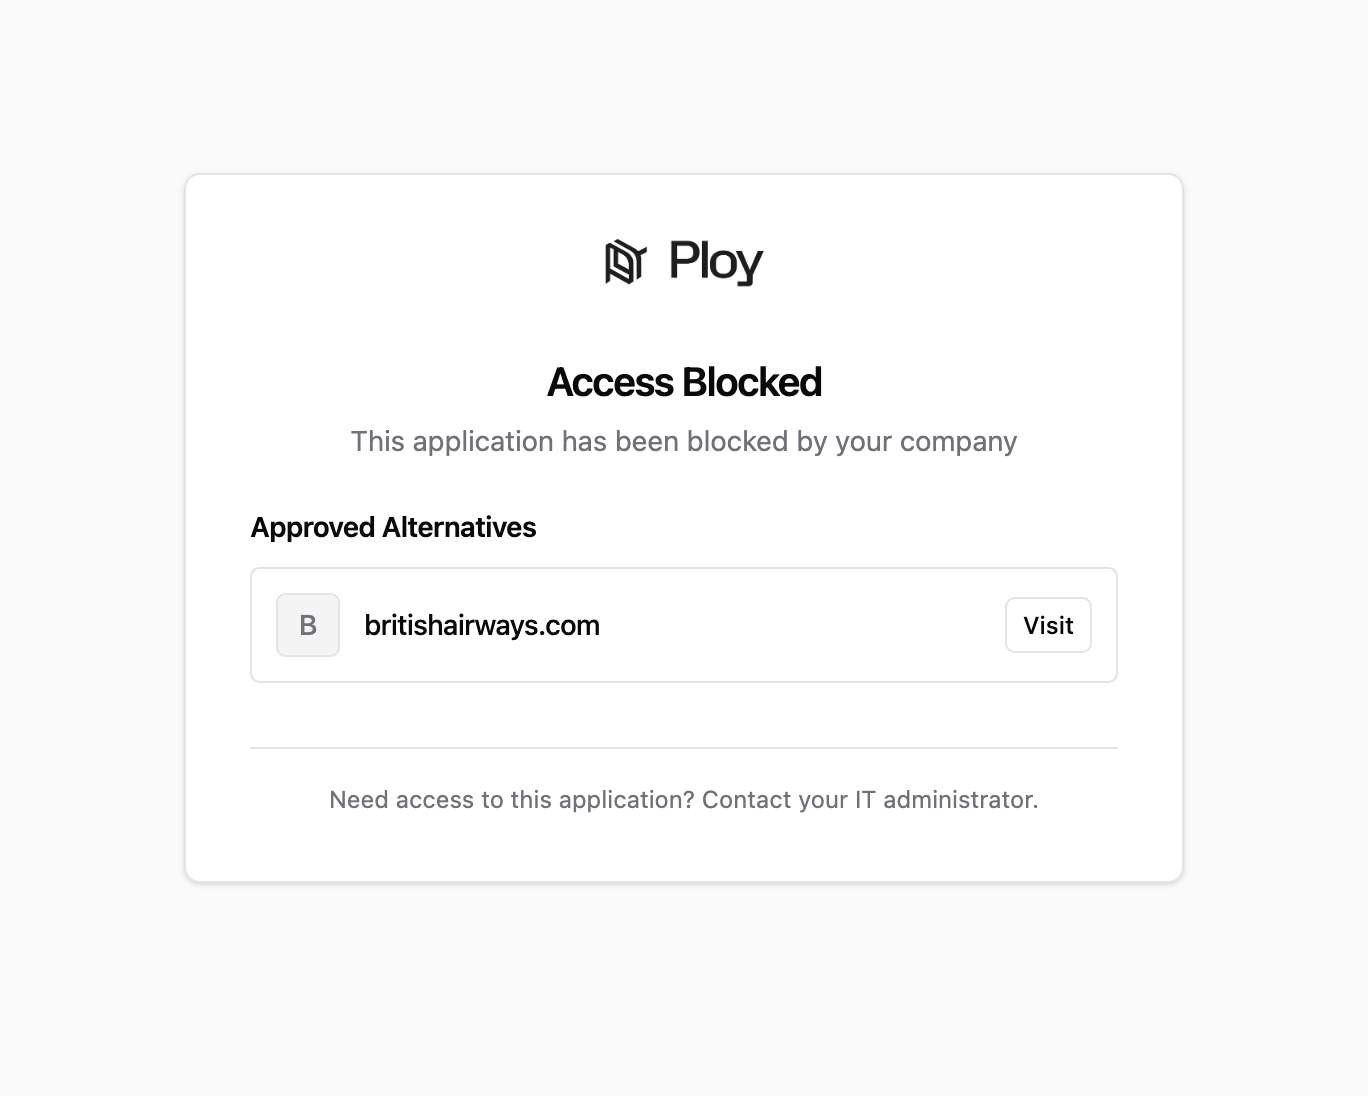Click "Need access to this application?" text

click(511, 800)
